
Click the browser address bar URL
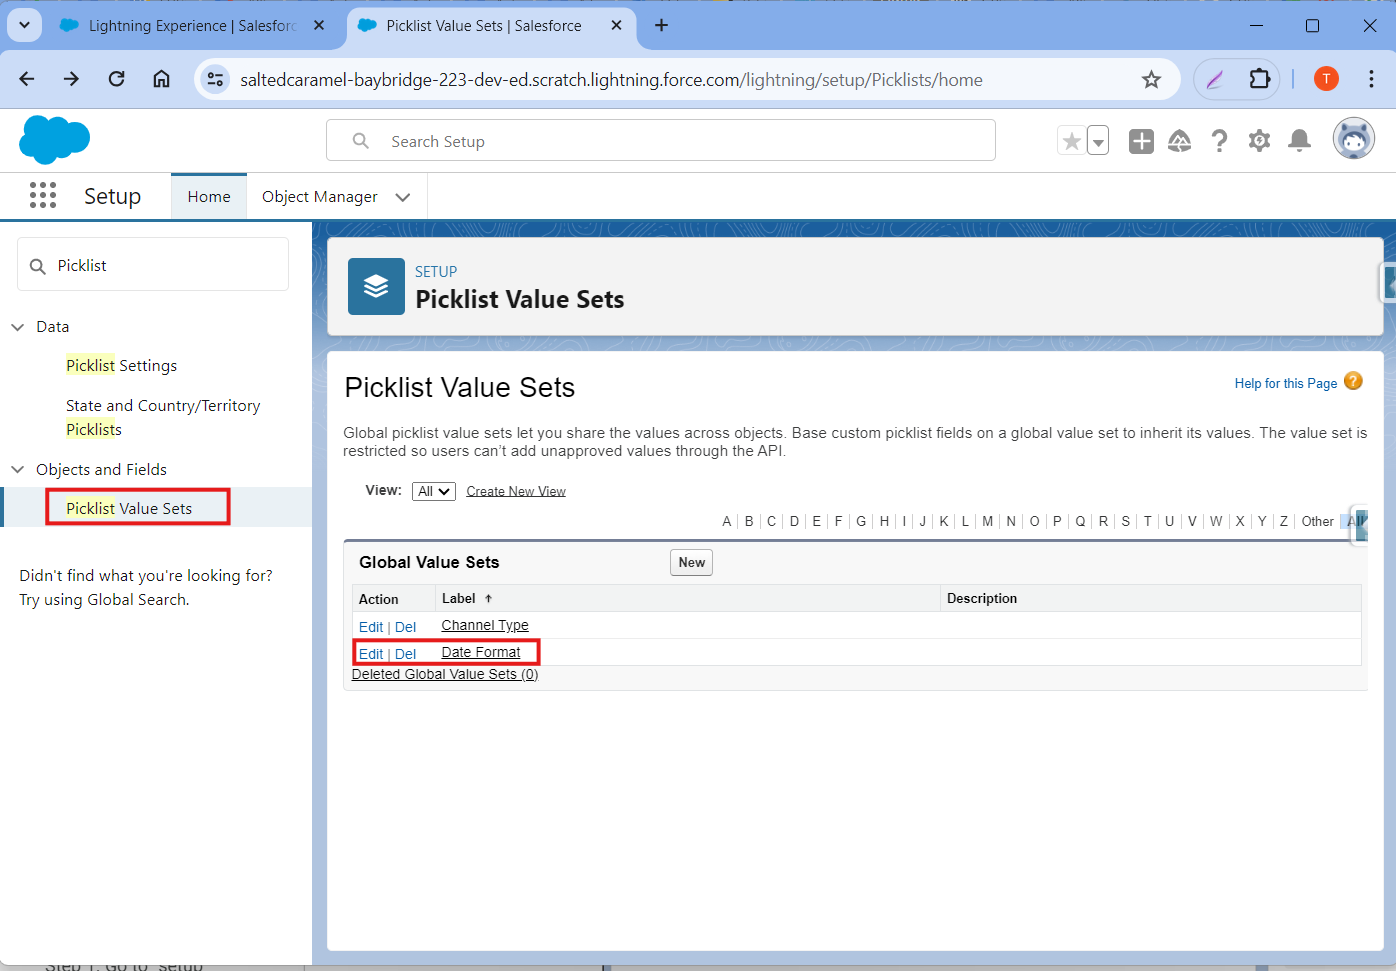(611, 80)
